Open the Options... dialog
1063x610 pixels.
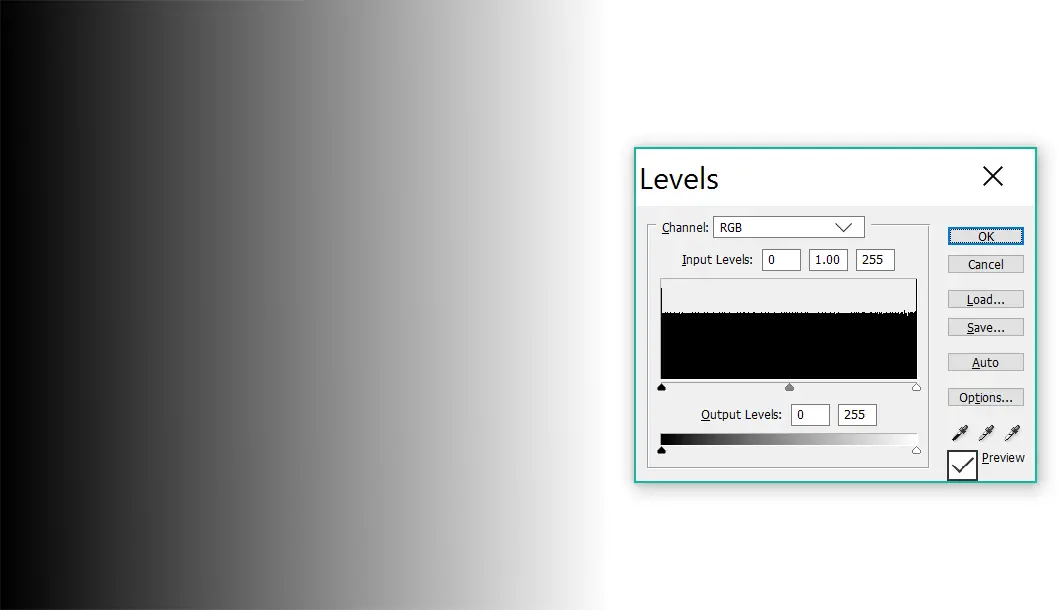pos(986,397)
